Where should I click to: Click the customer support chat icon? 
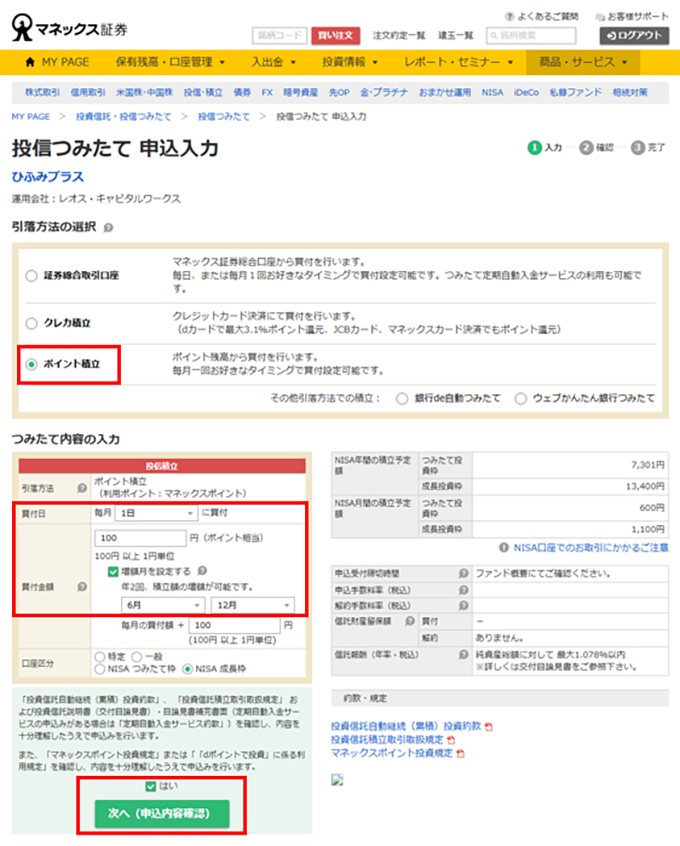(x=600, y=17)
